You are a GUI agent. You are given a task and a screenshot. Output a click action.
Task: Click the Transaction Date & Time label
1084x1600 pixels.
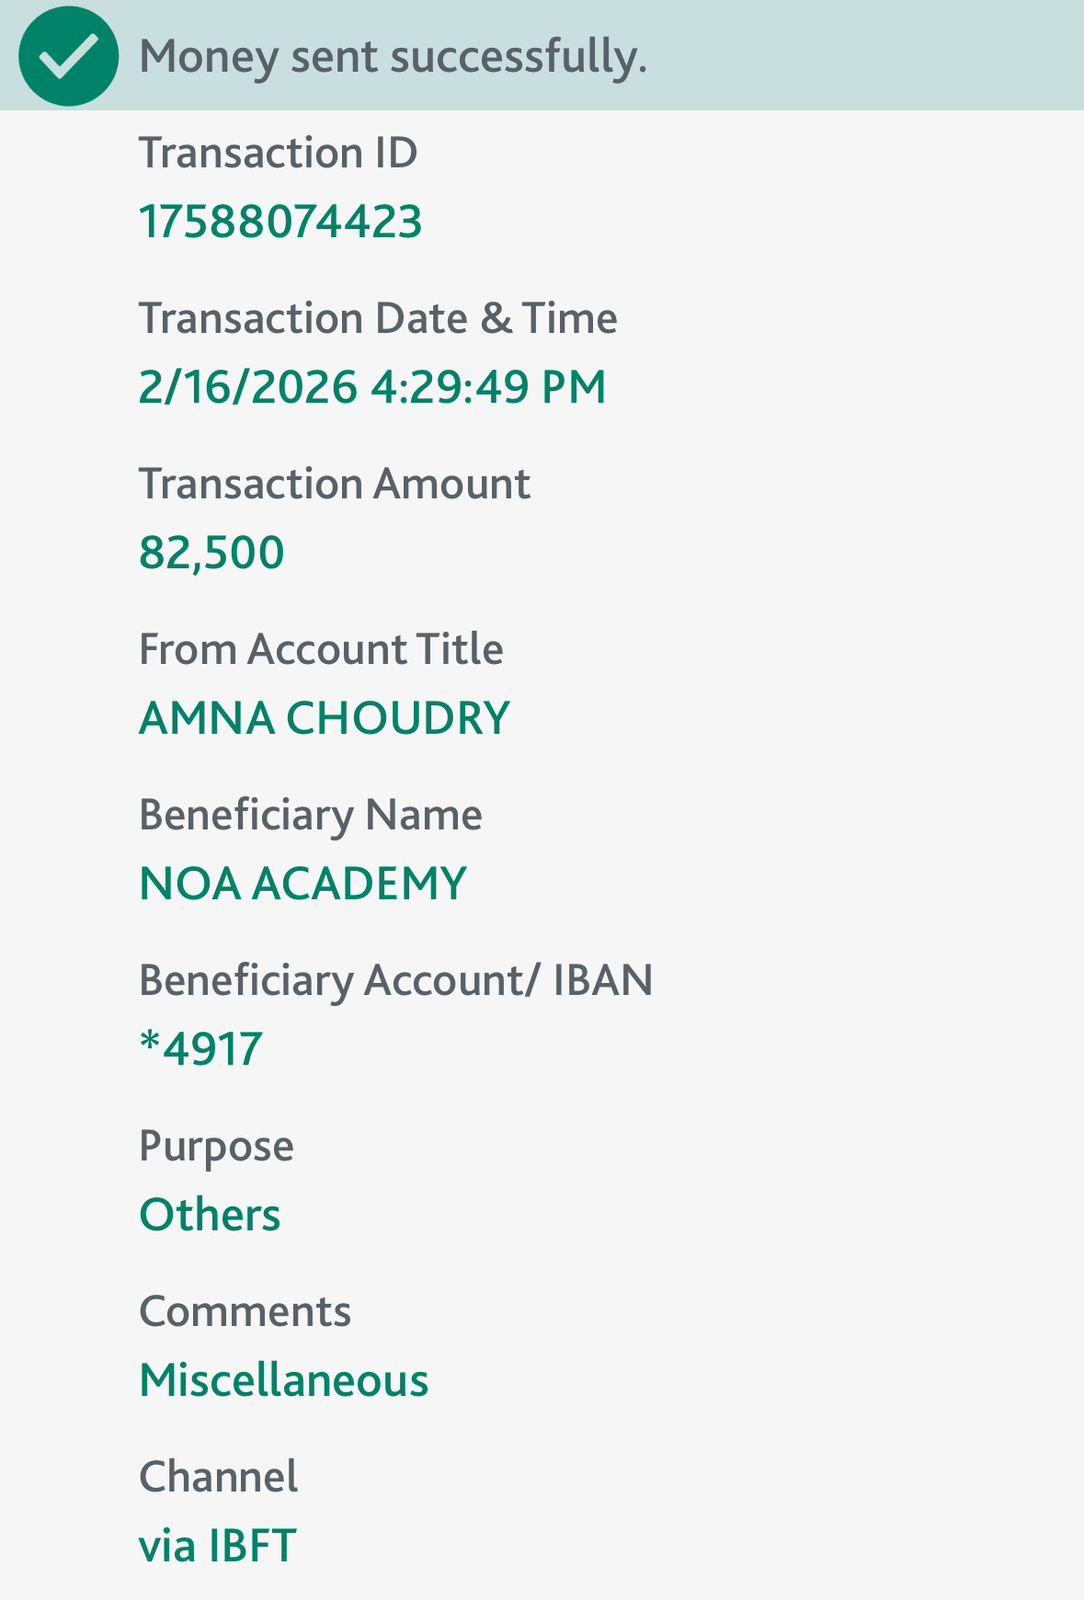(378, 319)
